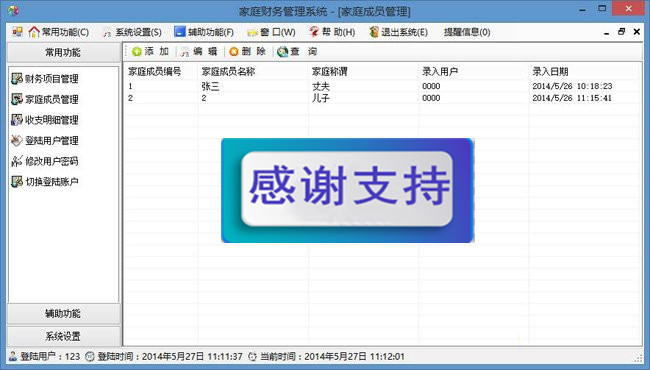Collapse the 常用功能 sidebar header

(63, 53)
